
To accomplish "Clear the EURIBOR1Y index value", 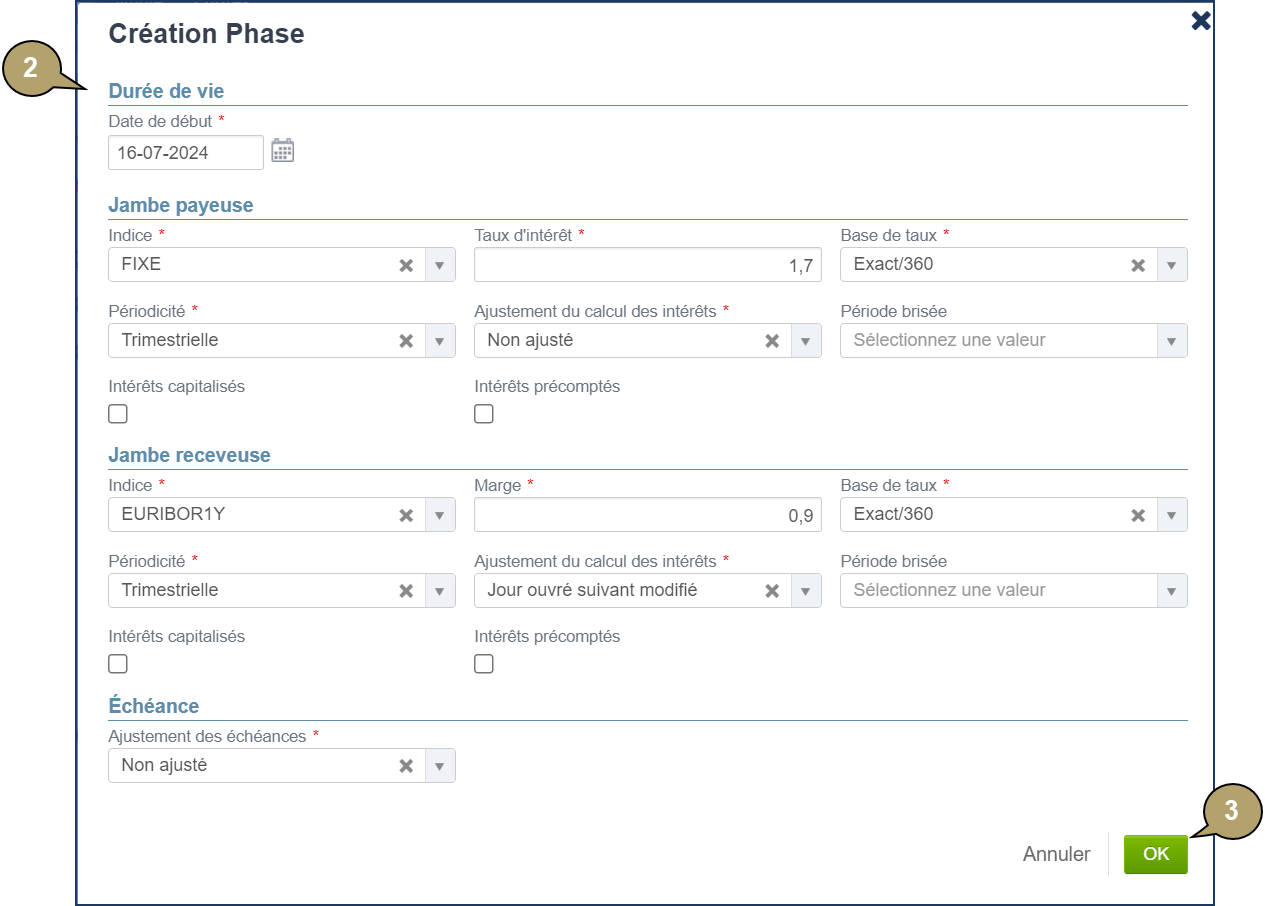I will pos(406,515).
